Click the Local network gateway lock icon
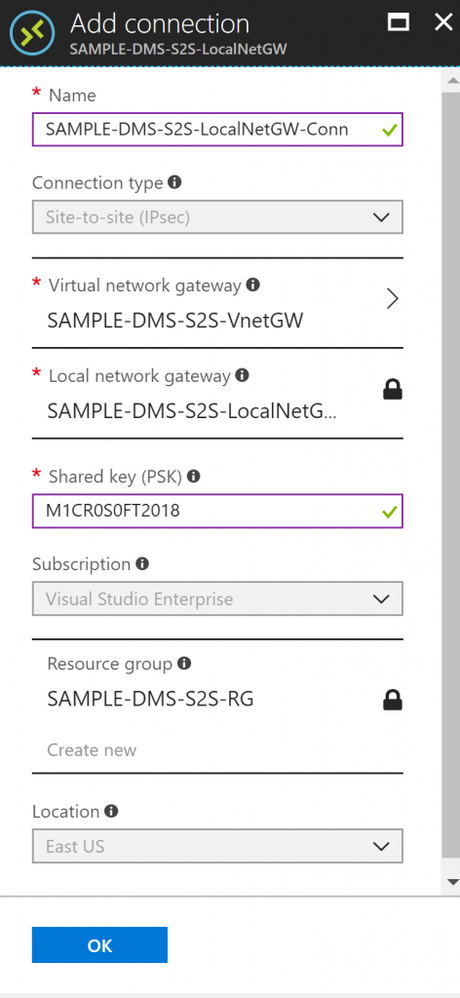 coord(393,390)
